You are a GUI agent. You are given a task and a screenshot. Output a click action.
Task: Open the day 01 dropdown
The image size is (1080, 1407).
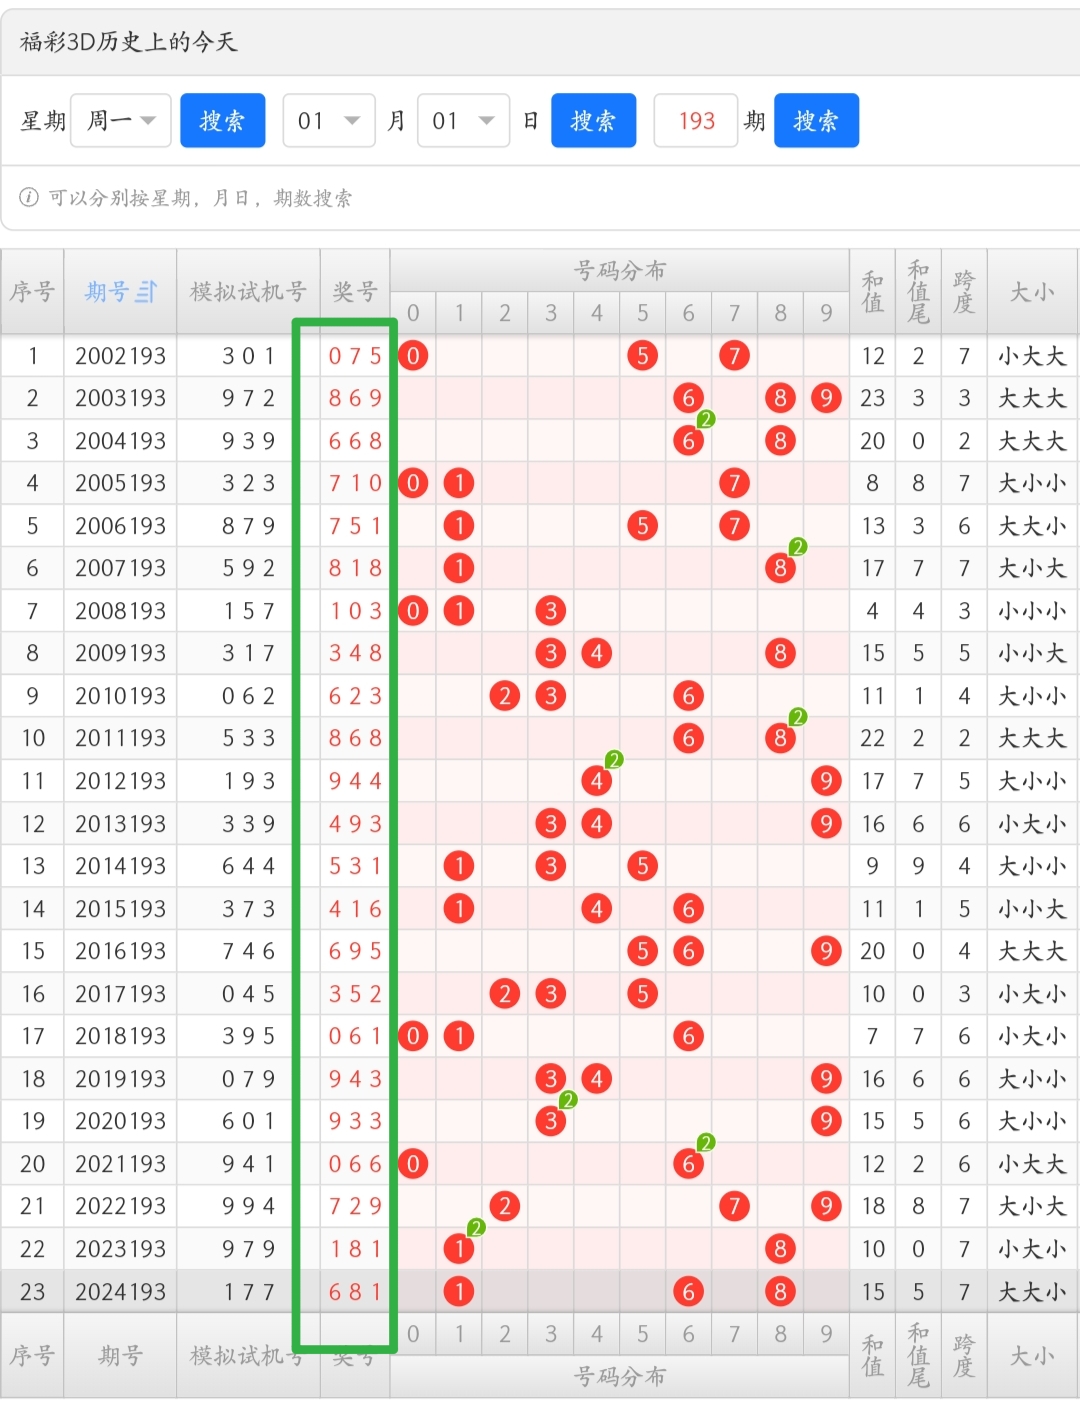464,121
